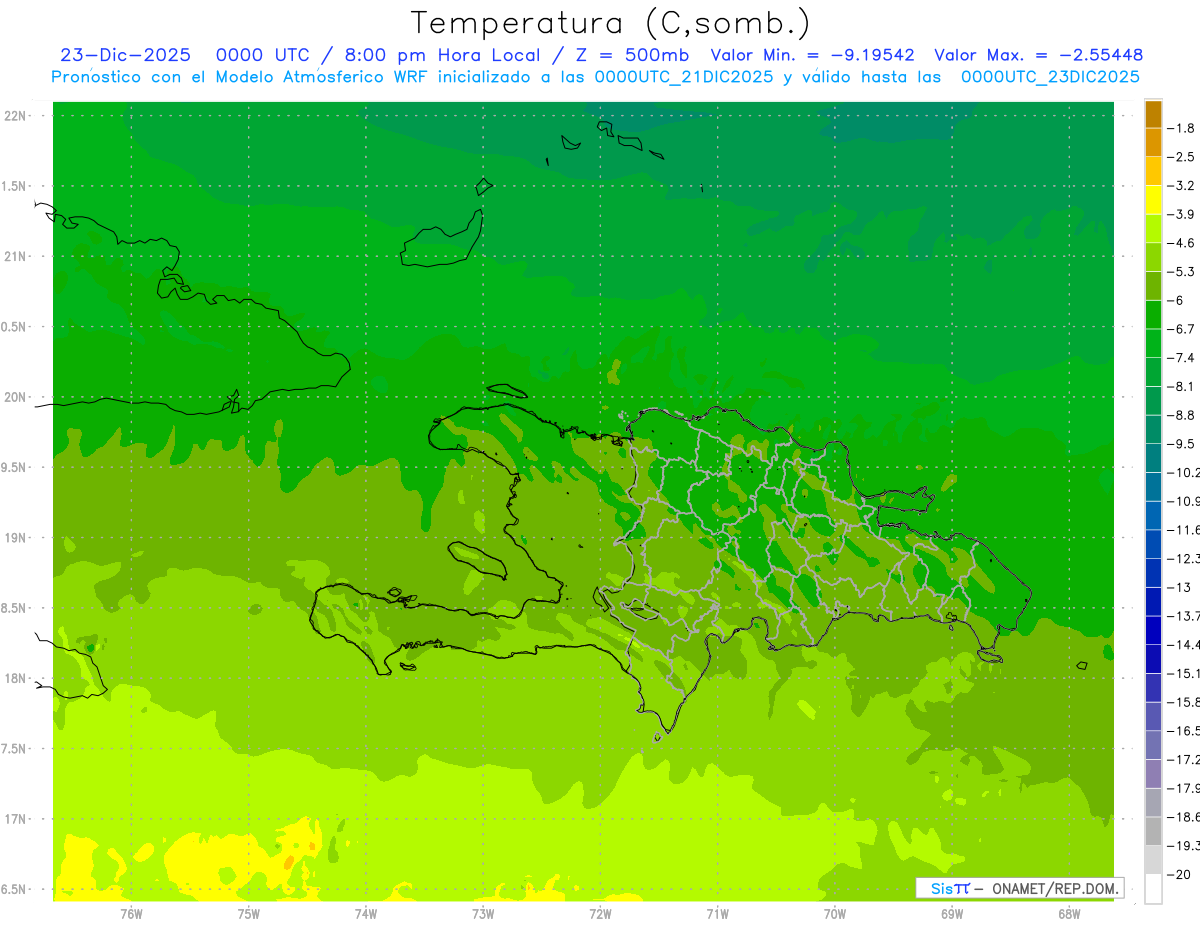Click the '-15.8' colorbar value
Screen dimensions: 1200x927
[x=1184, y=702]
